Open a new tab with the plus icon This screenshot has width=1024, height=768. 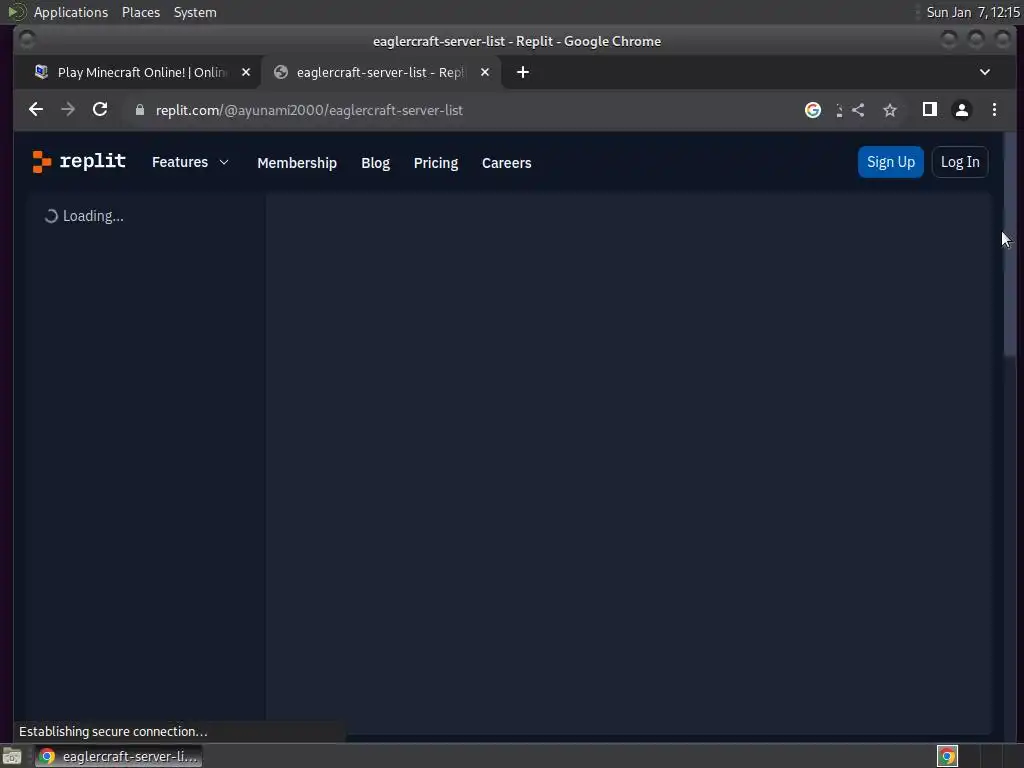(522, 72)
